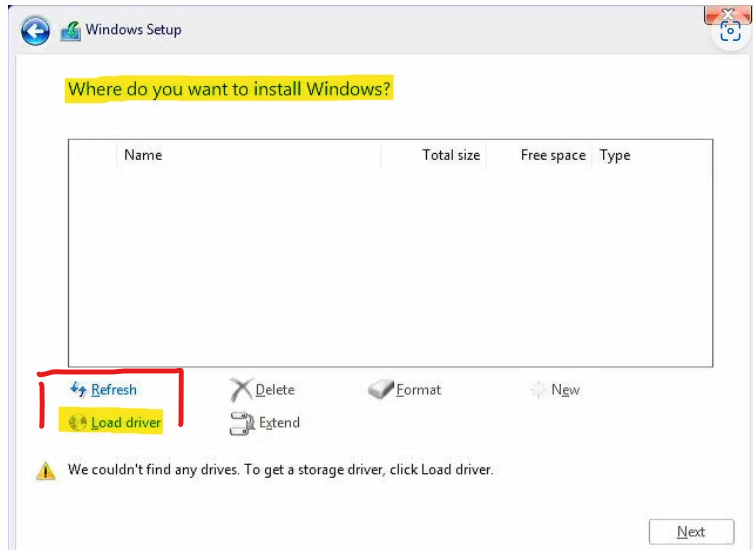Click the Load driver disc icon
The width and height of the screenshot is (753, 550).
point(77,423)
